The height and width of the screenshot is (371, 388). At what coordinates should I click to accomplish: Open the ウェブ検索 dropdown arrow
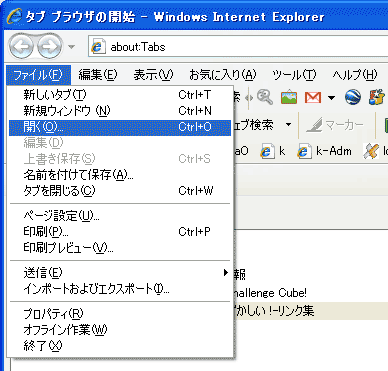288,125
